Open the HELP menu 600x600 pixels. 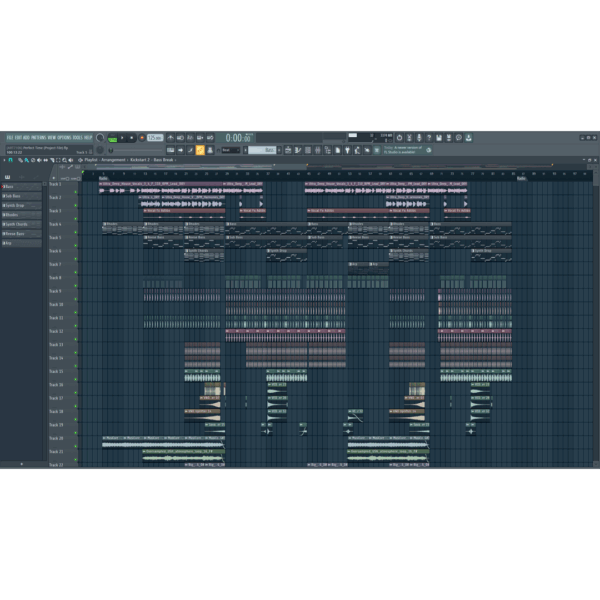click(x=88, y=138)
